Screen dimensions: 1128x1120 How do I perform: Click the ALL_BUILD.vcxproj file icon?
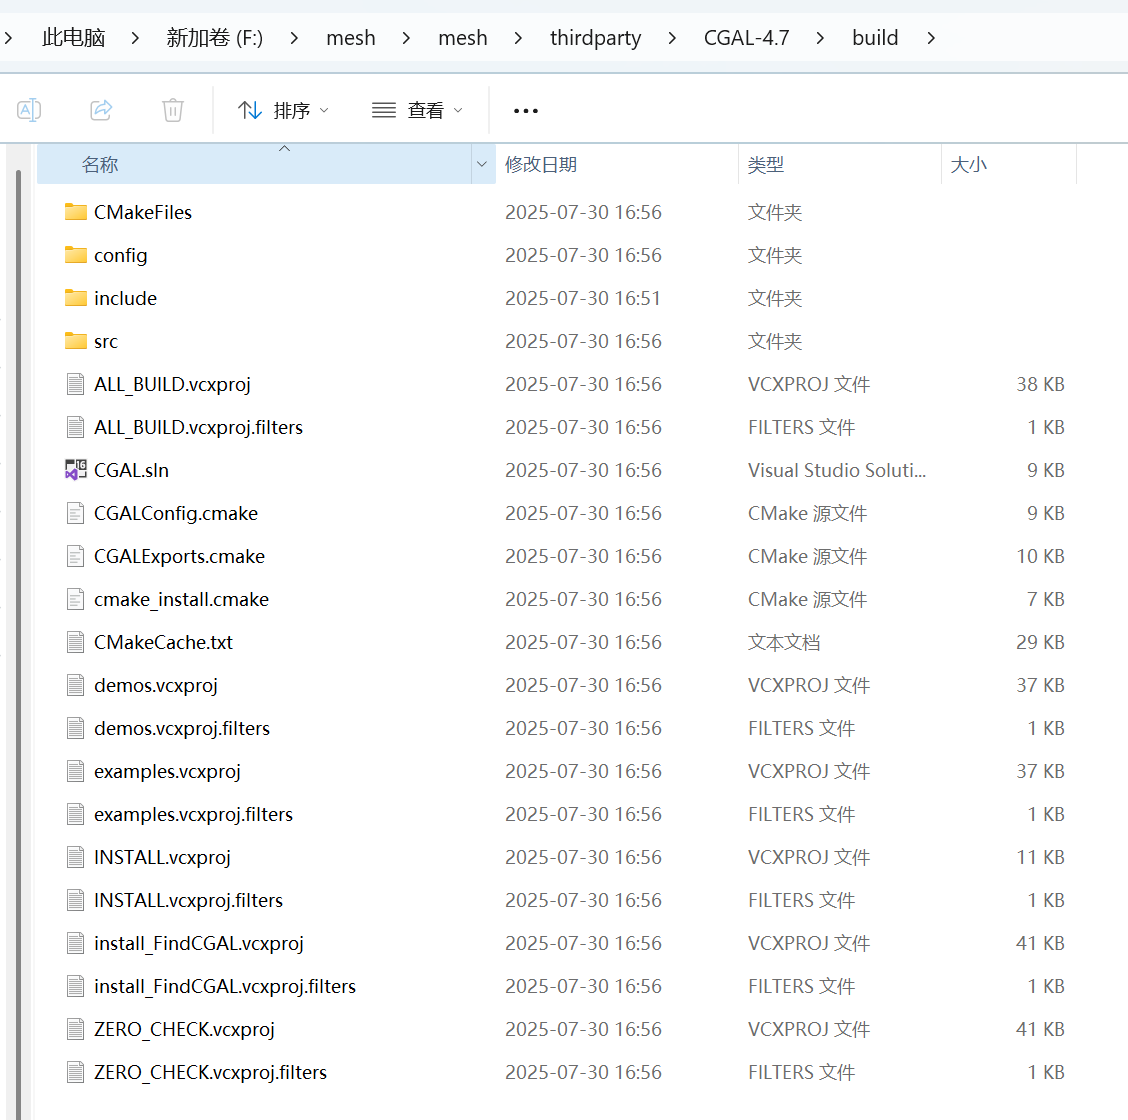point(76,384)
